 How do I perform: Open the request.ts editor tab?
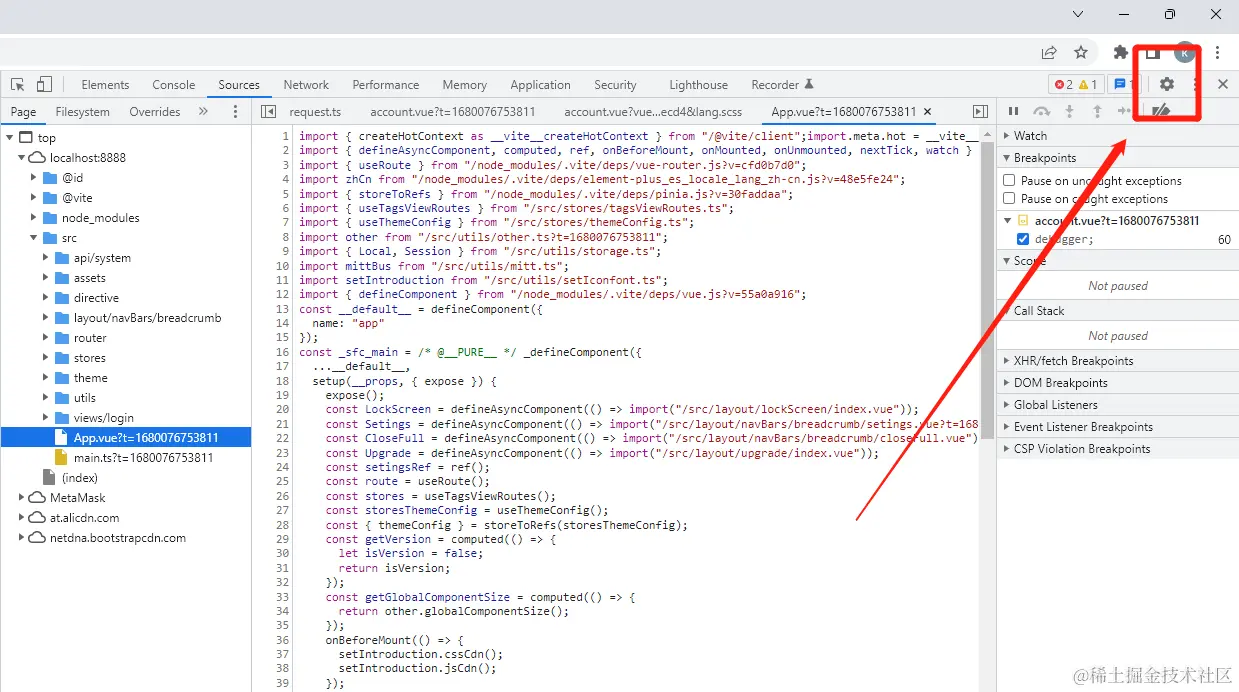(x=315, y=112)
